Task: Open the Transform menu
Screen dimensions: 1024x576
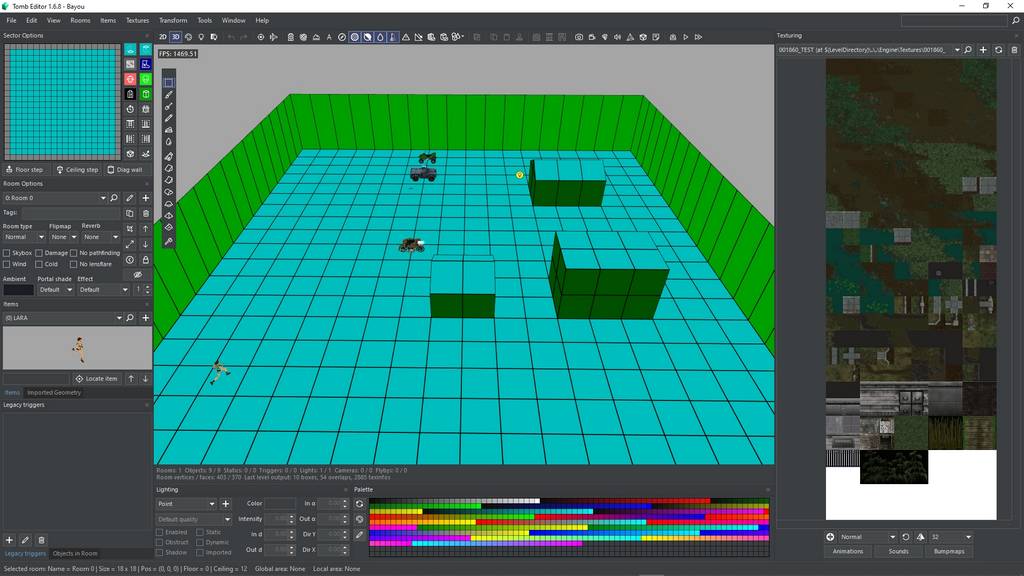Action: coord(173,20)
